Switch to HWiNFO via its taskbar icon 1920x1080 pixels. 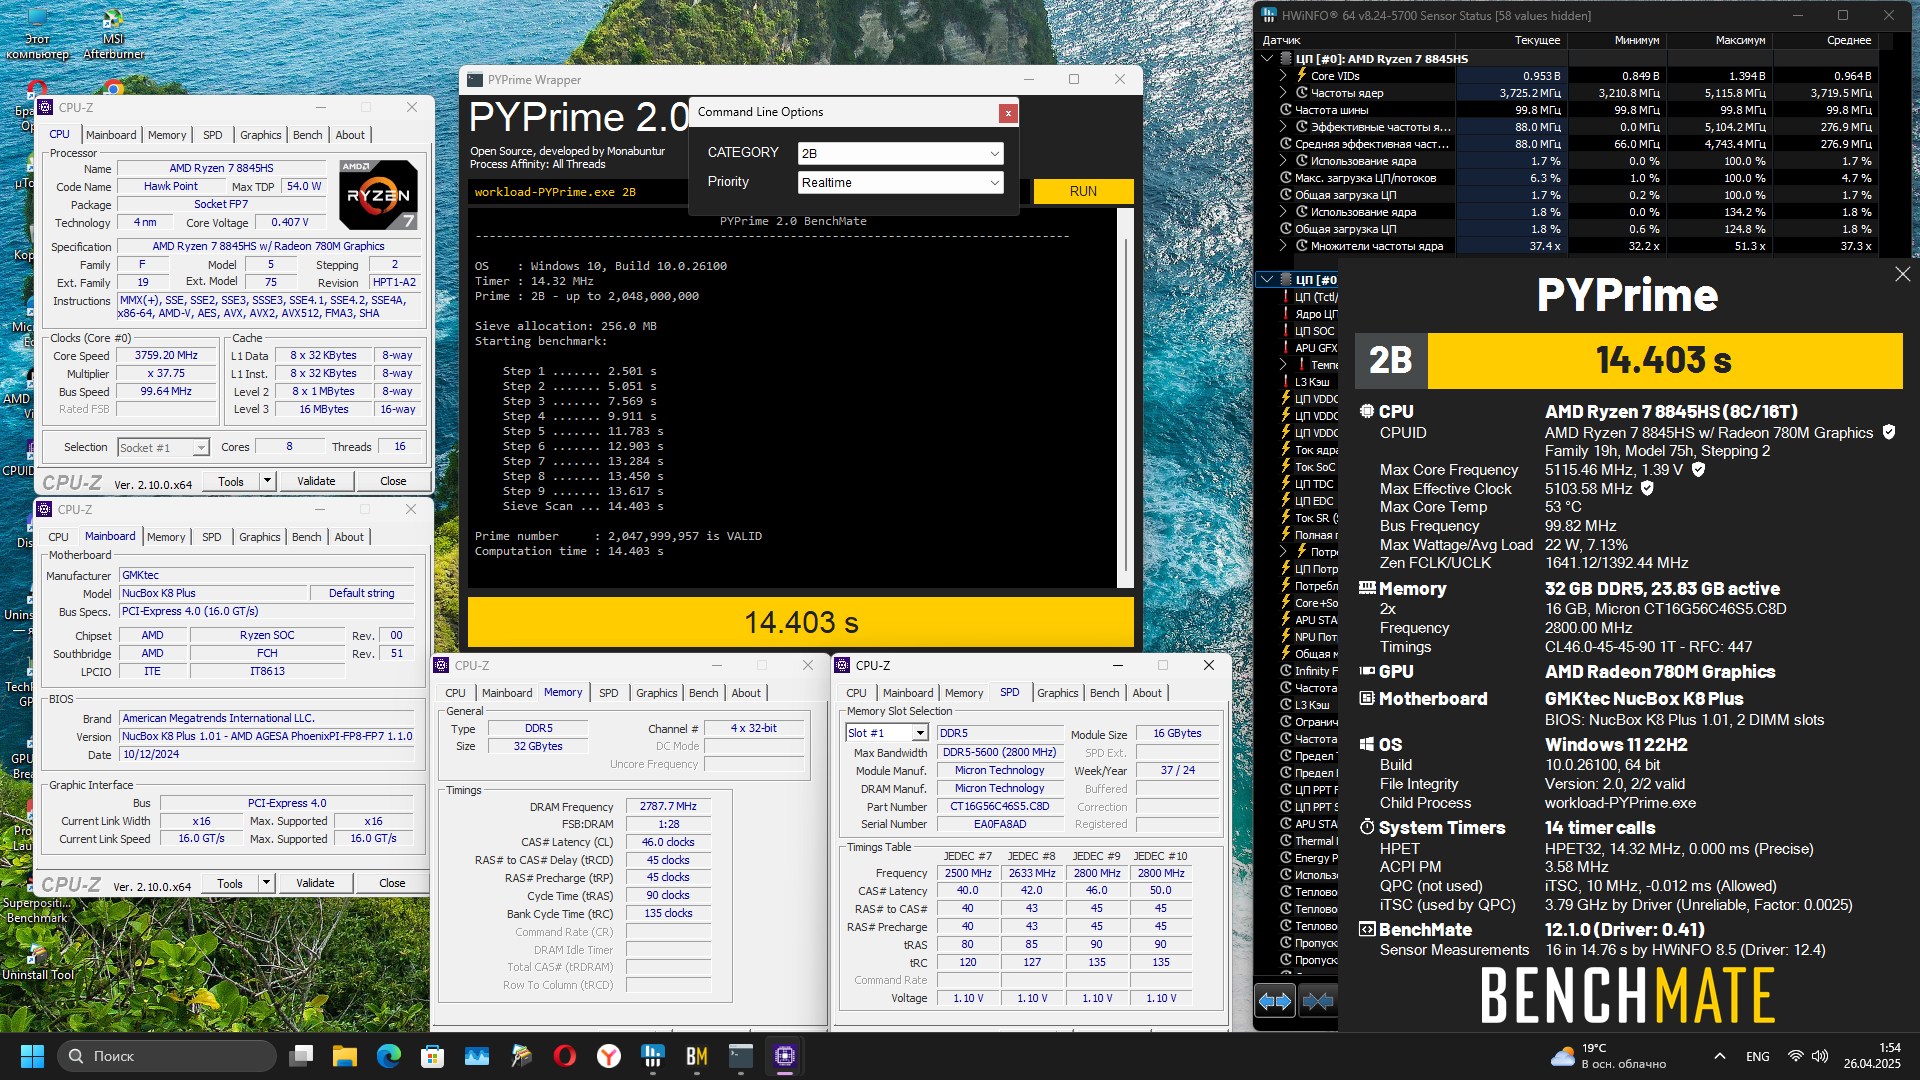(653, 1056)
